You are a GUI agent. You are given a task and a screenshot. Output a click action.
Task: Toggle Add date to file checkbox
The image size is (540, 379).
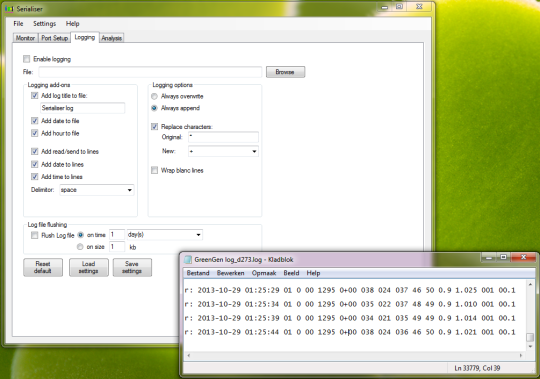(34, 120)
